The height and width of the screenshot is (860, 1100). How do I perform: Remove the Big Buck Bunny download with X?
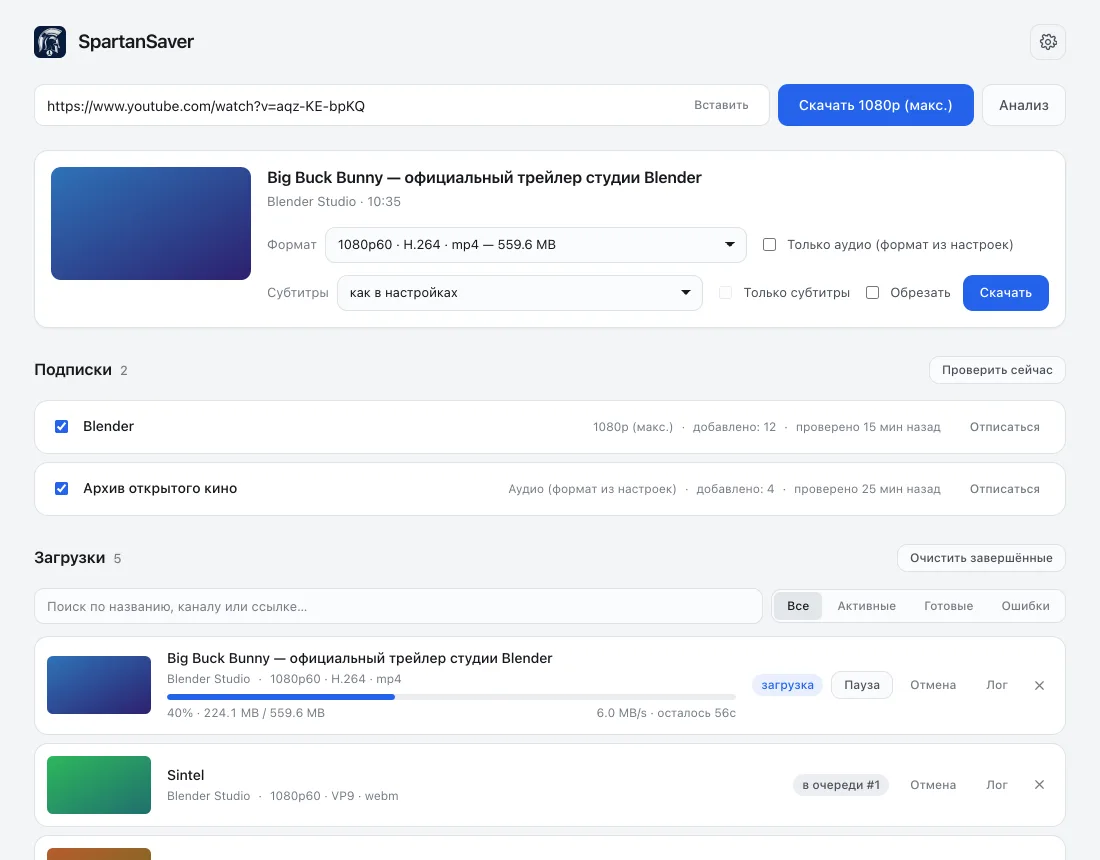pyautogui.click(x=1040, y=685)
